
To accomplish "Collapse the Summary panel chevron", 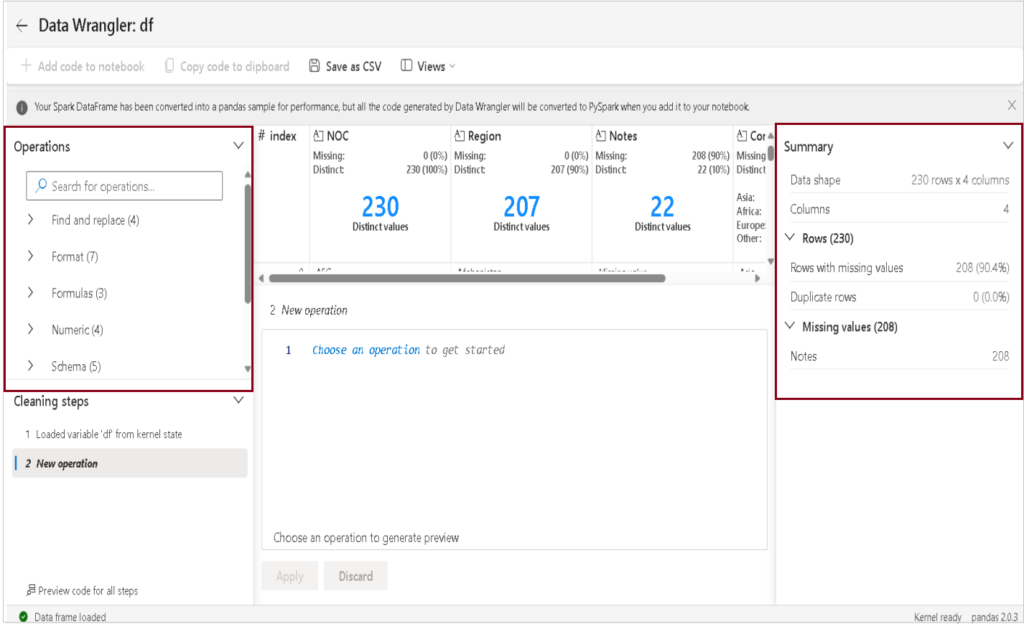I will click(x=1008, y=146).
